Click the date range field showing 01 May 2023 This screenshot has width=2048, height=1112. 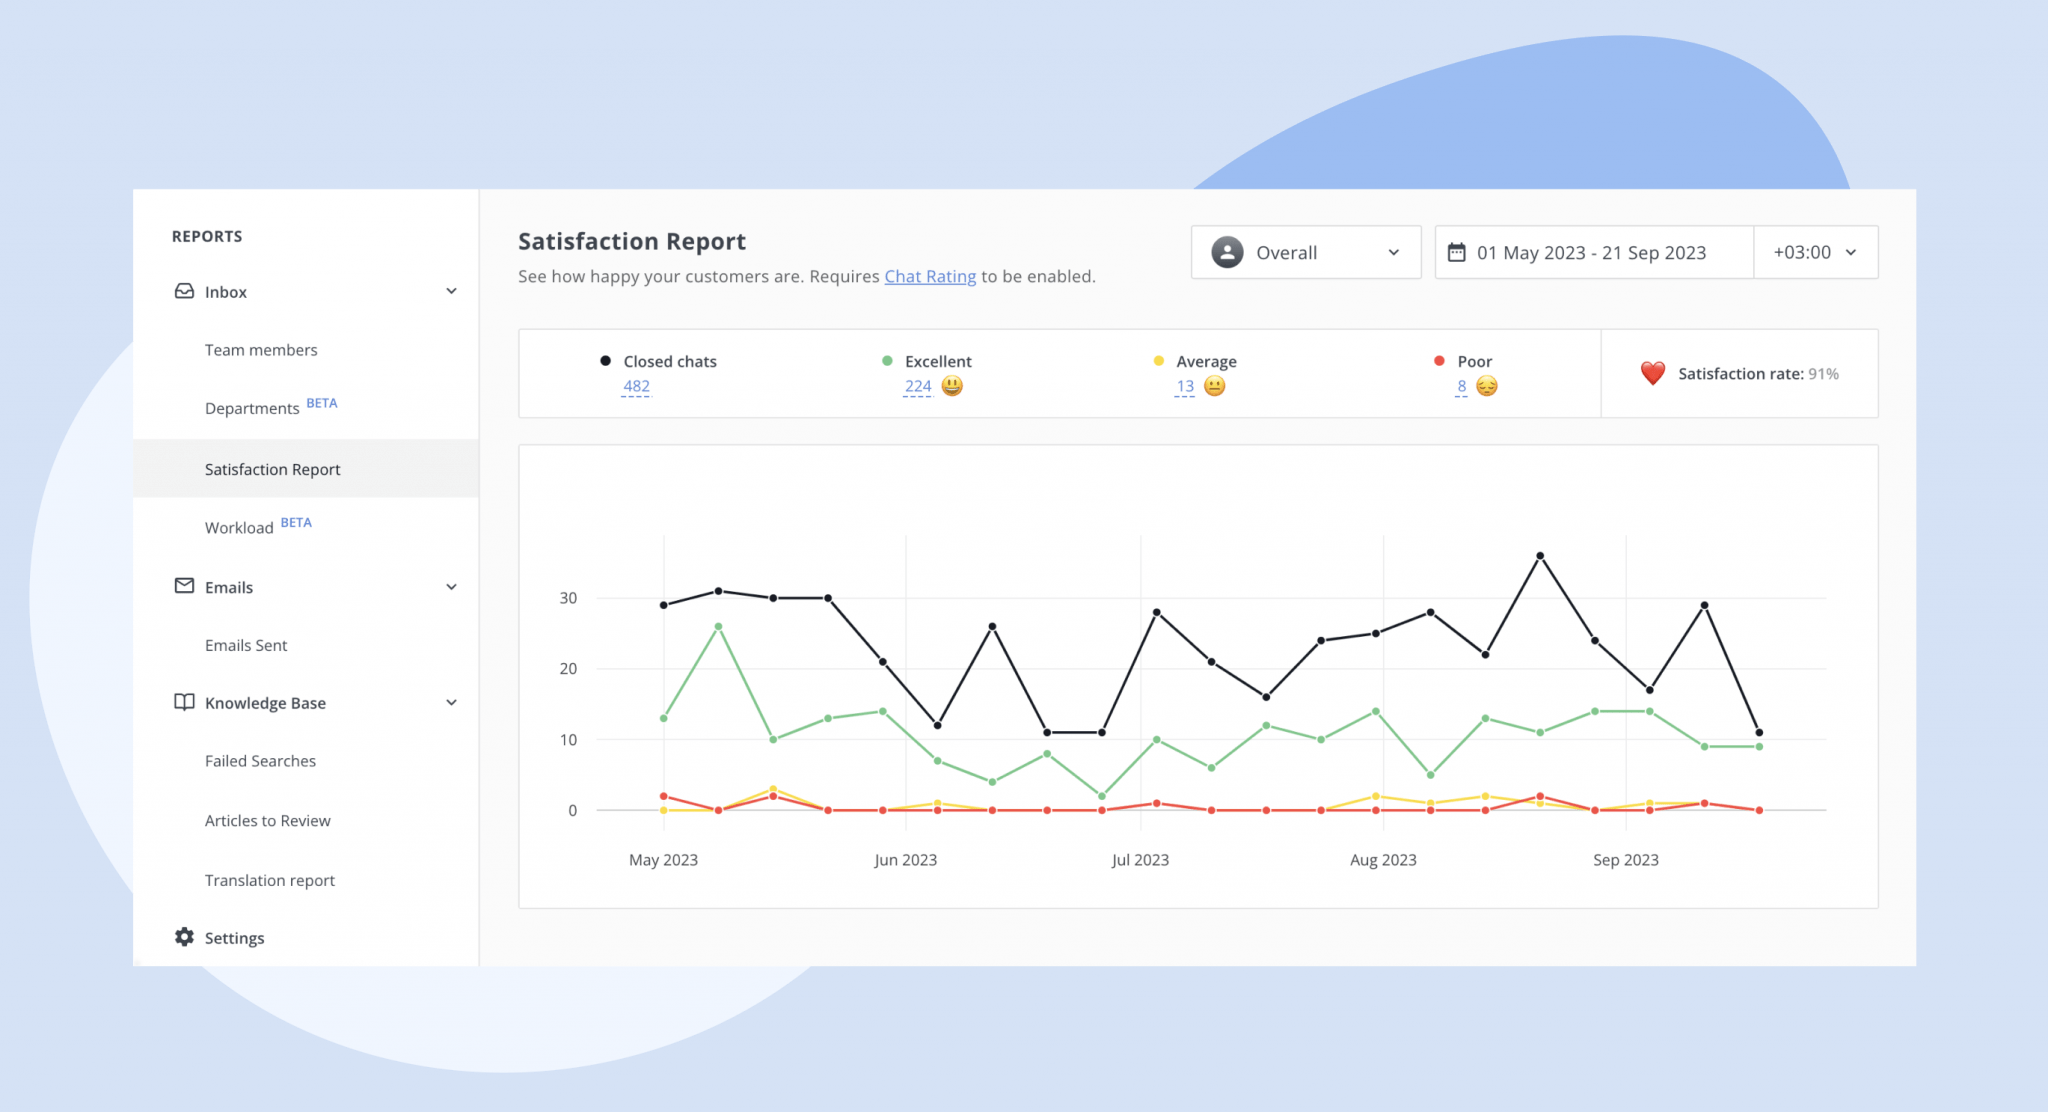(x=1592, y=252)
